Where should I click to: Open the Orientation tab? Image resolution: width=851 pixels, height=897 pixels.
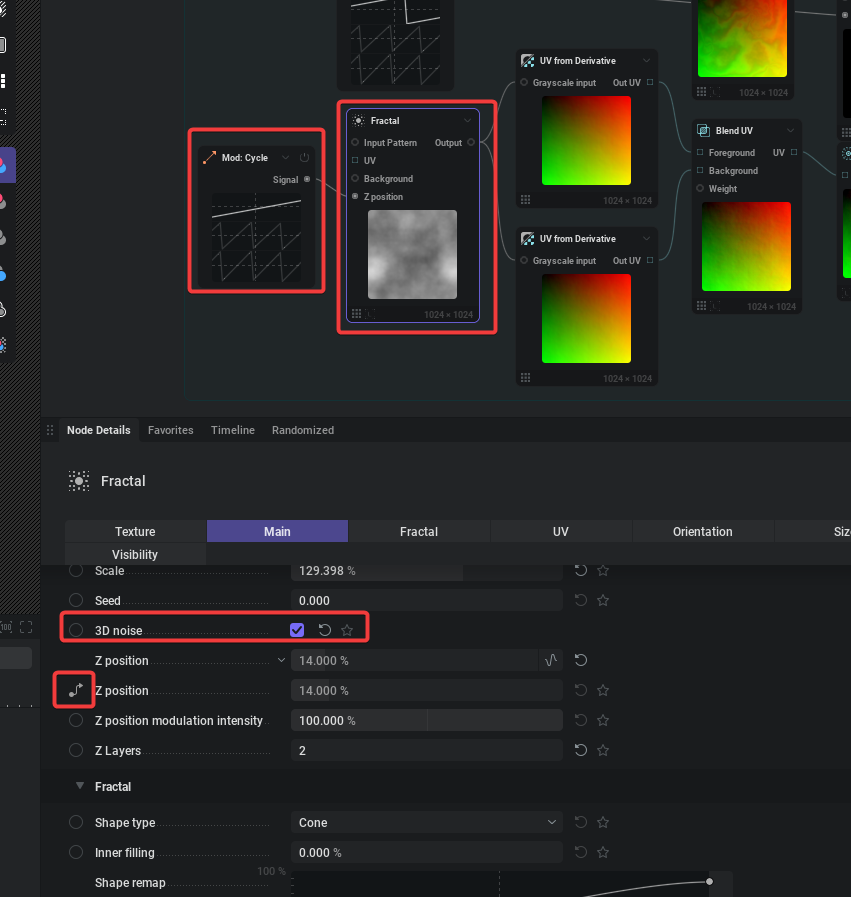point(702,531)
